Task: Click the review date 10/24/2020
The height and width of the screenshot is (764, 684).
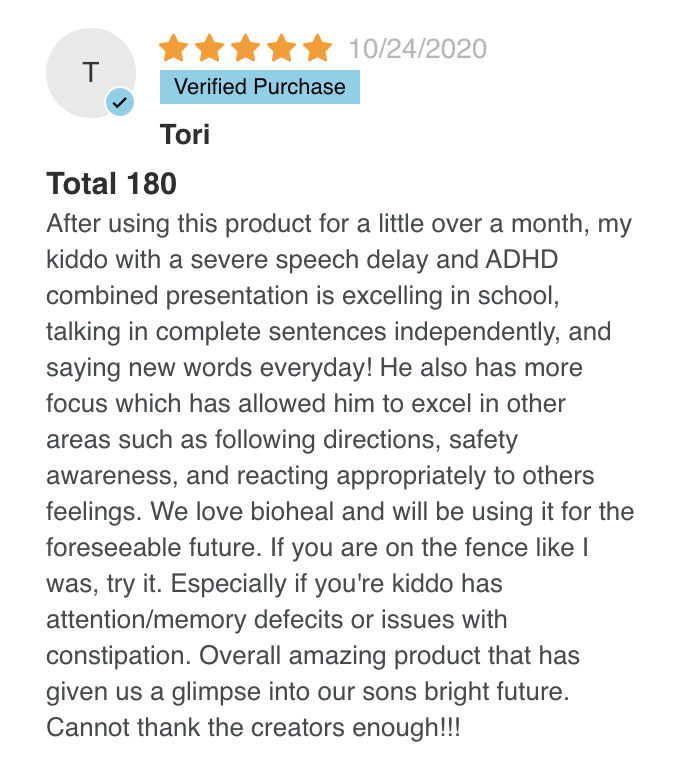Action: tap(418, 49)
